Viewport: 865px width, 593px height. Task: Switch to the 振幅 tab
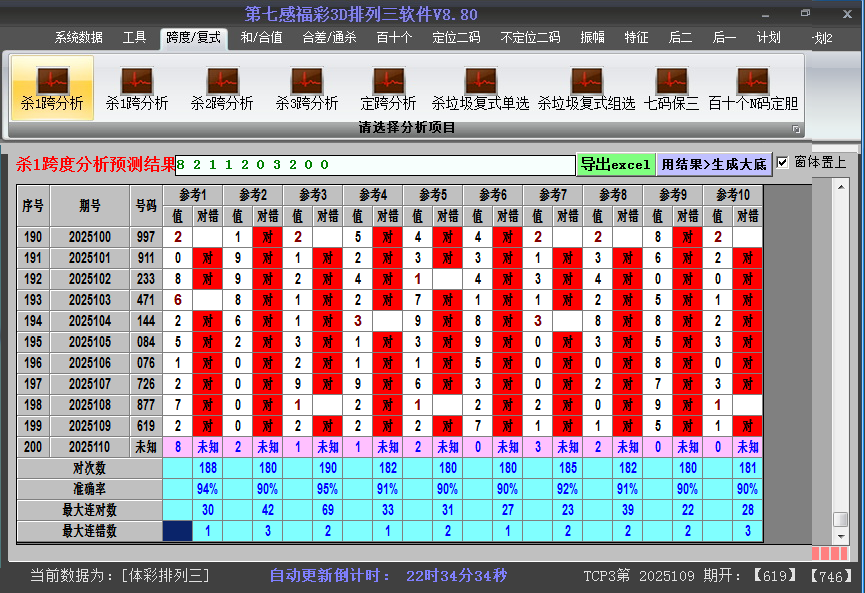[592, 38]
